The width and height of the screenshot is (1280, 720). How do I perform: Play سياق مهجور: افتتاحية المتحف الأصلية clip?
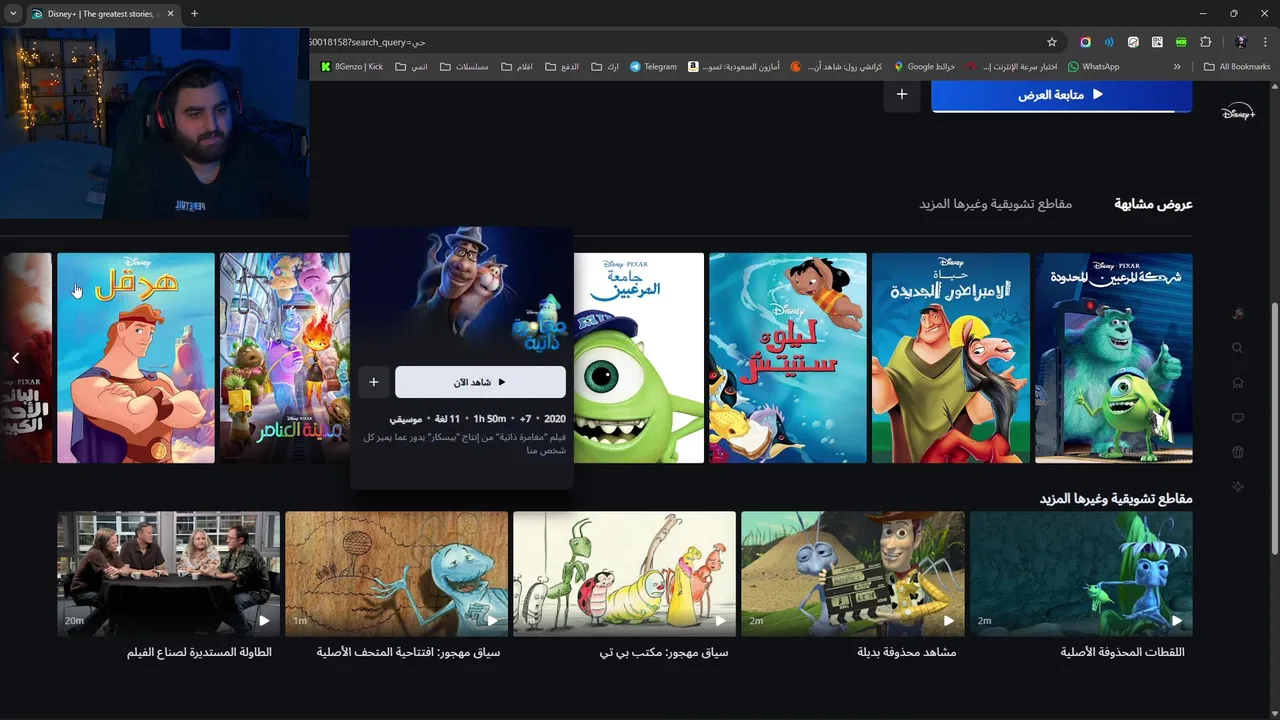point(396,574)
